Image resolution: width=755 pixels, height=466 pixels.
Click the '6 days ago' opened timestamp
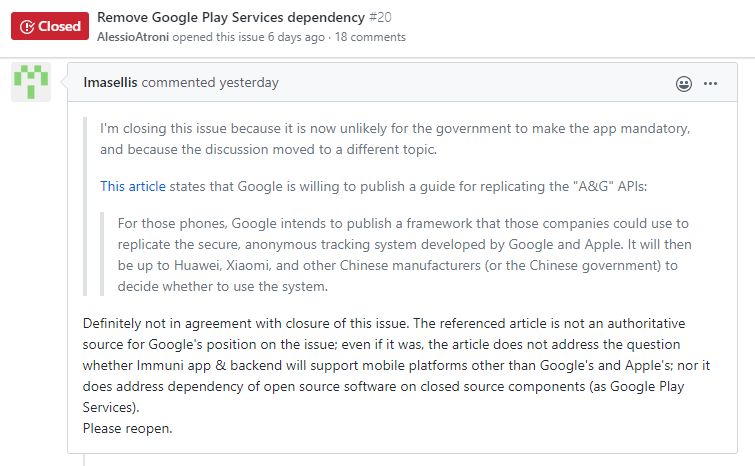296,37
